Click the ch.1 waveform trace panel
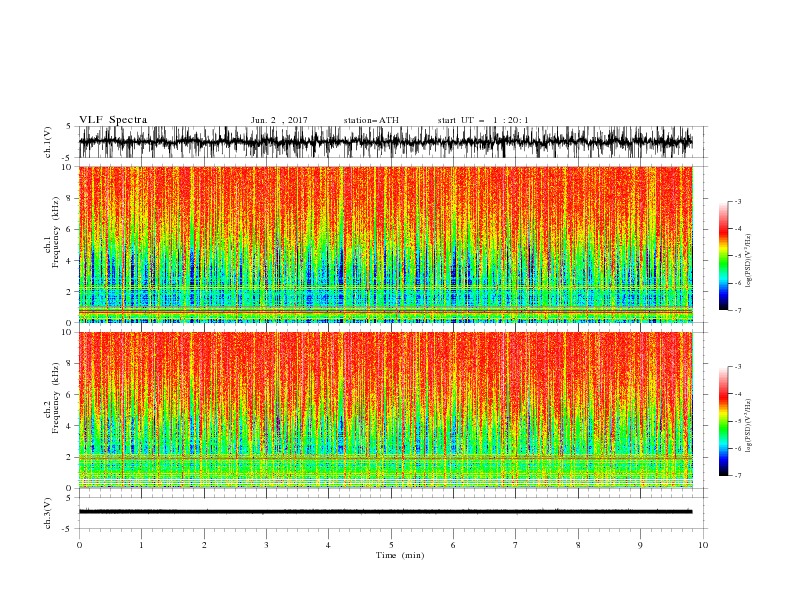792x612 pixels. point(392,142)
